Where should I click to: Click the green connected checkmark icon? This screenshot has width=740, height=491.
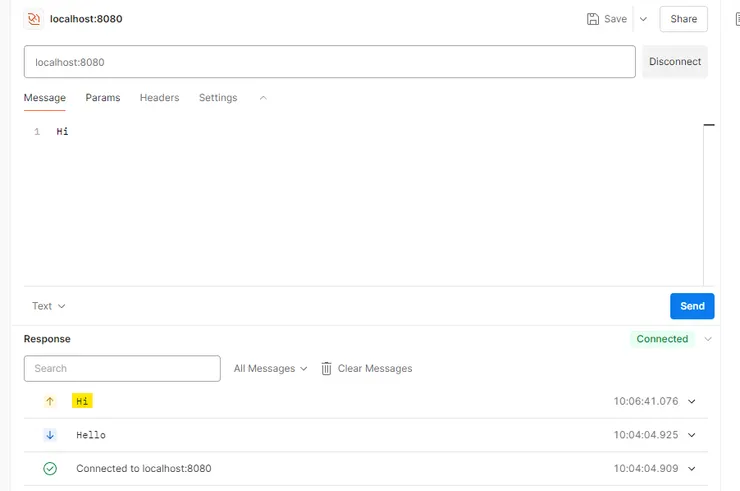coord(50,468)
